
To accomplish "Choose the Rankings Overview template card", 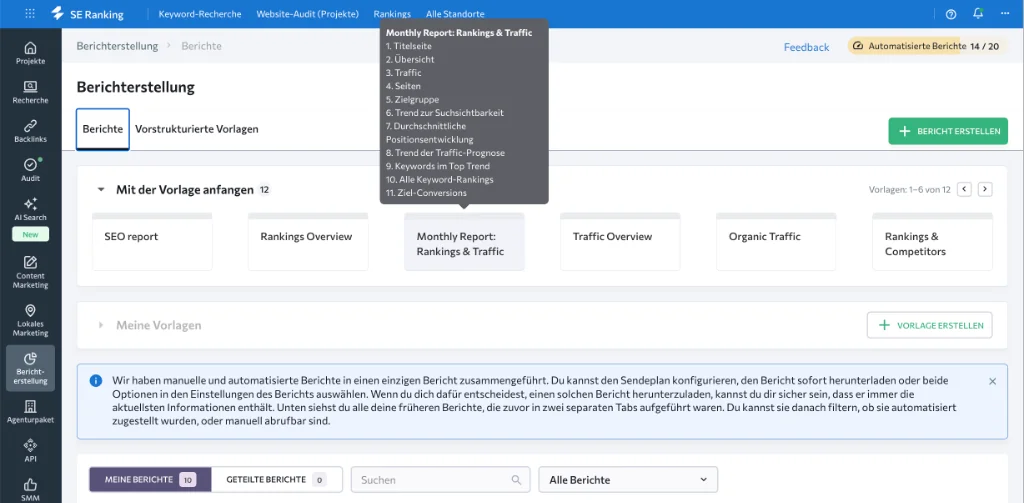I will click(308, 242).
